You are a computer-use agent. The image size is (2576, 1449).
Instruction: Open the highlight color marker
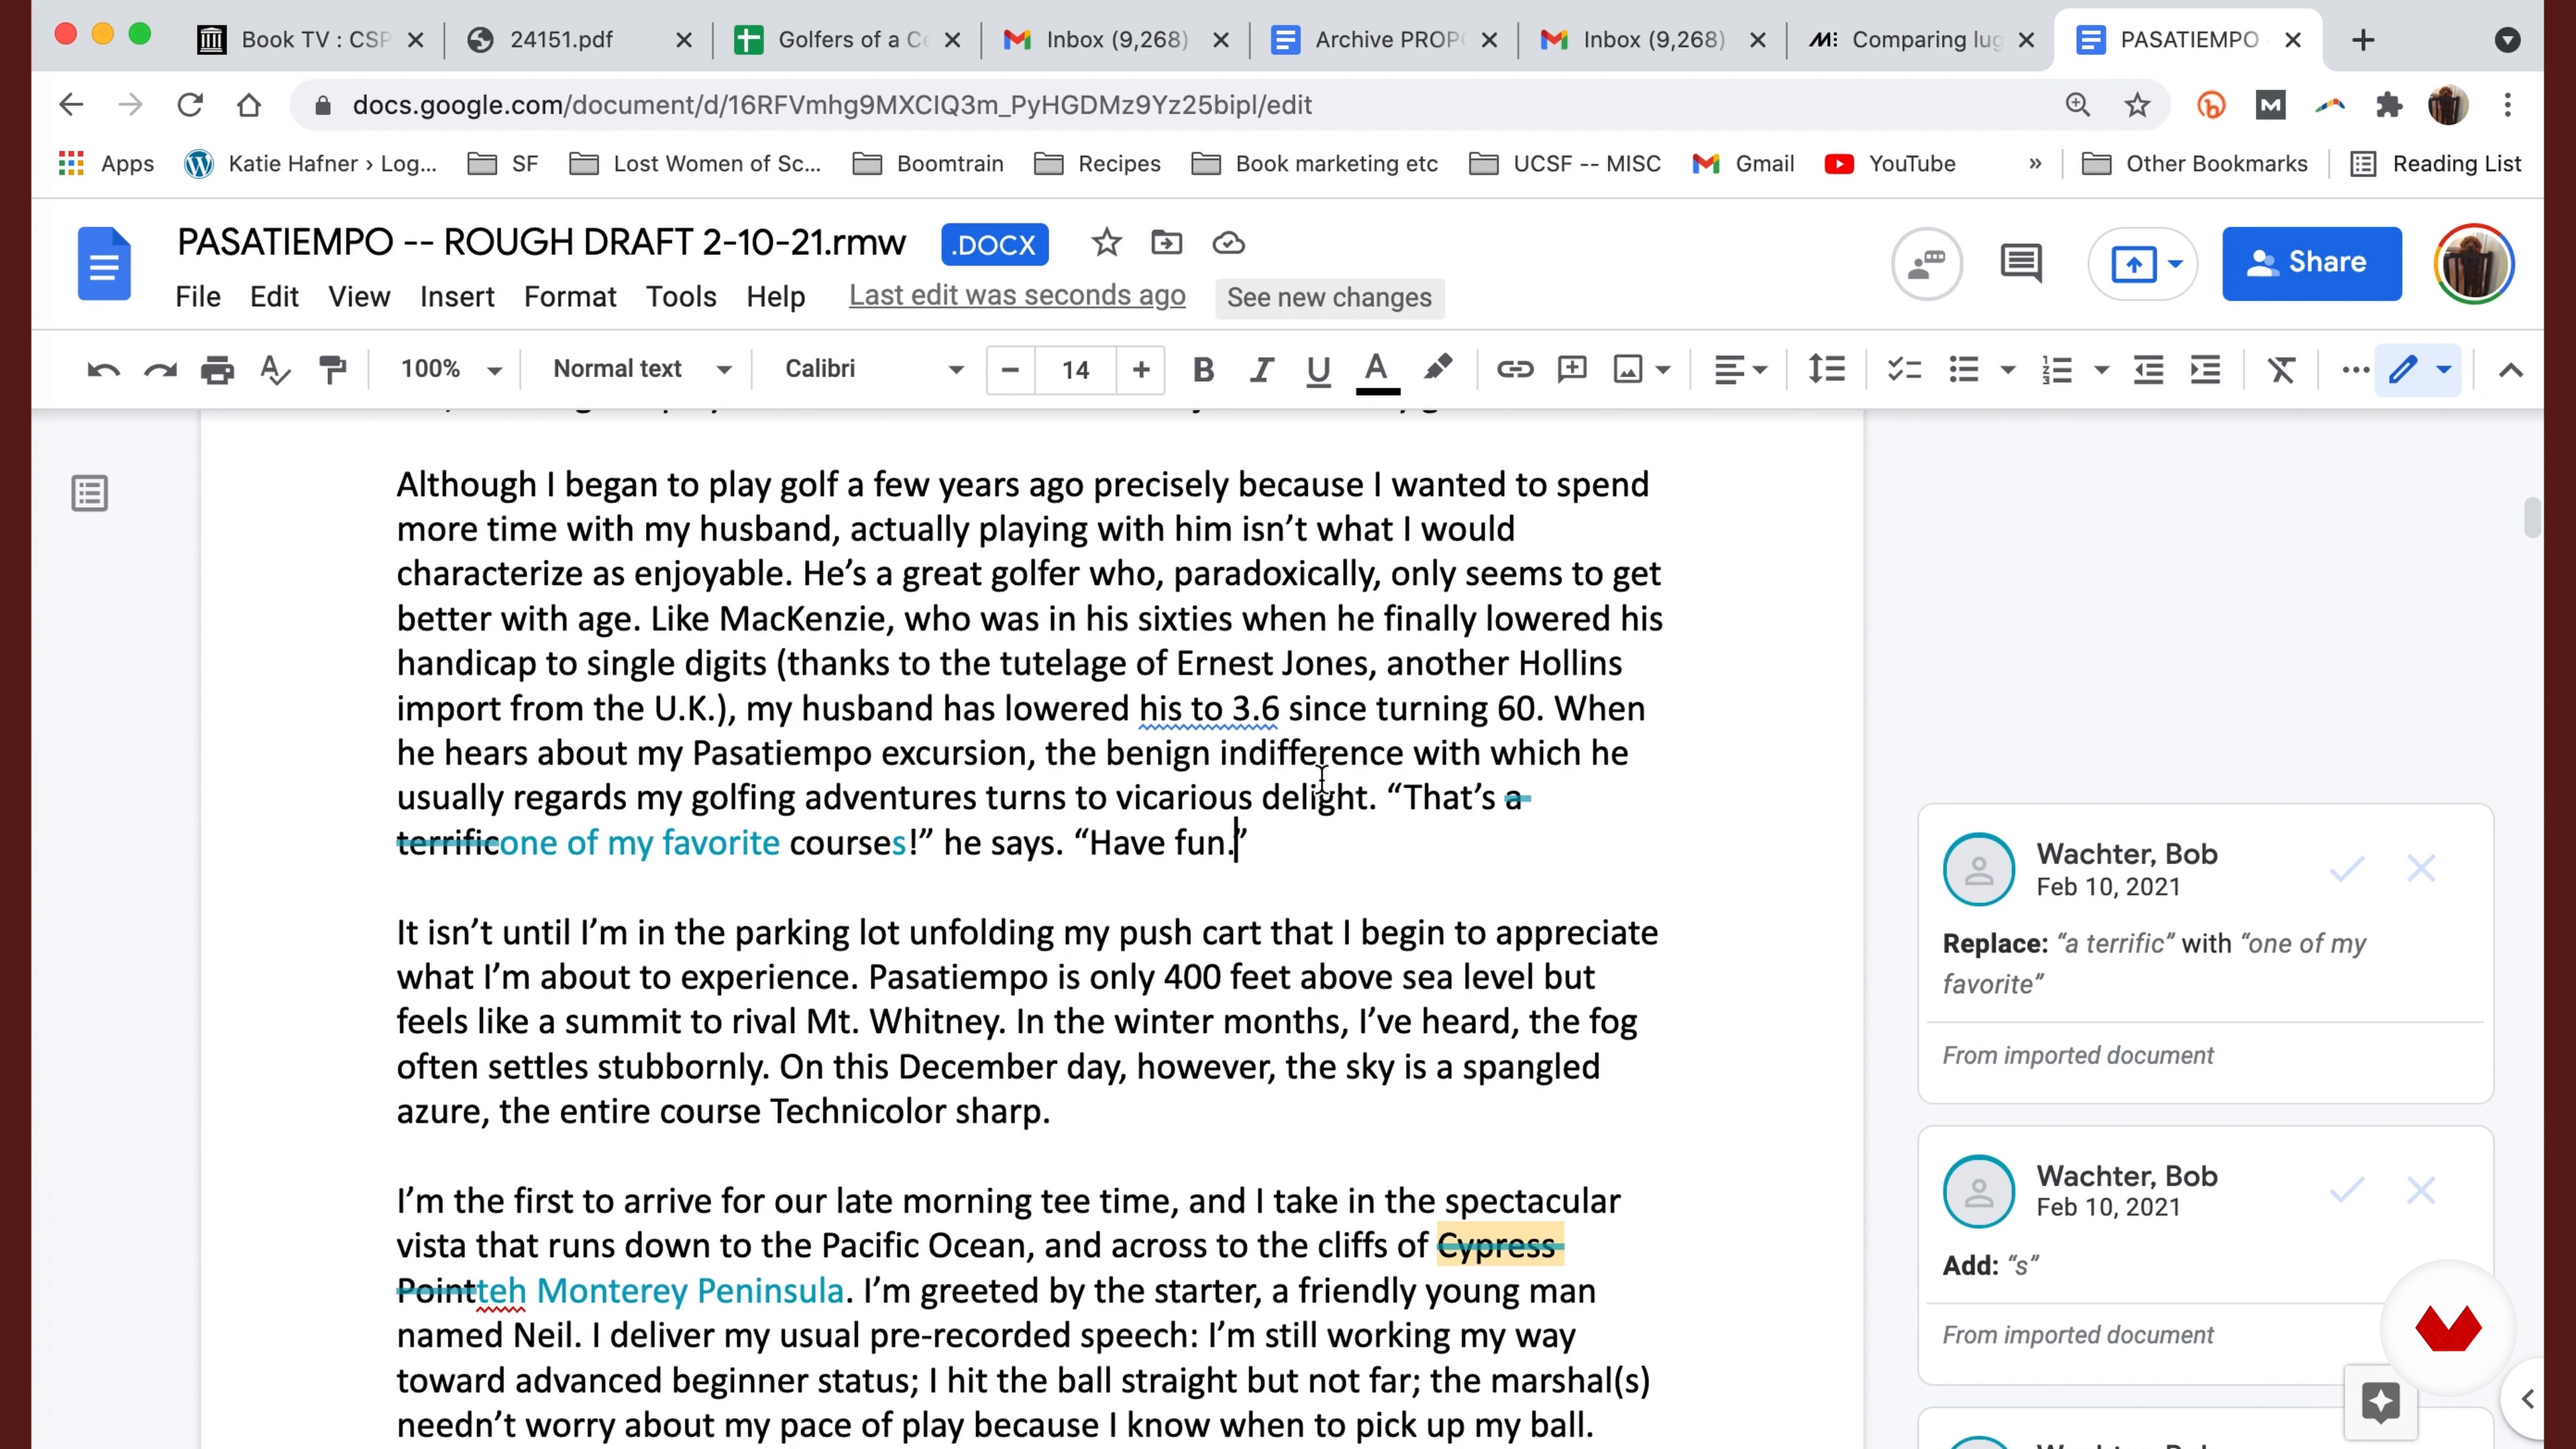coord(1438,369)
